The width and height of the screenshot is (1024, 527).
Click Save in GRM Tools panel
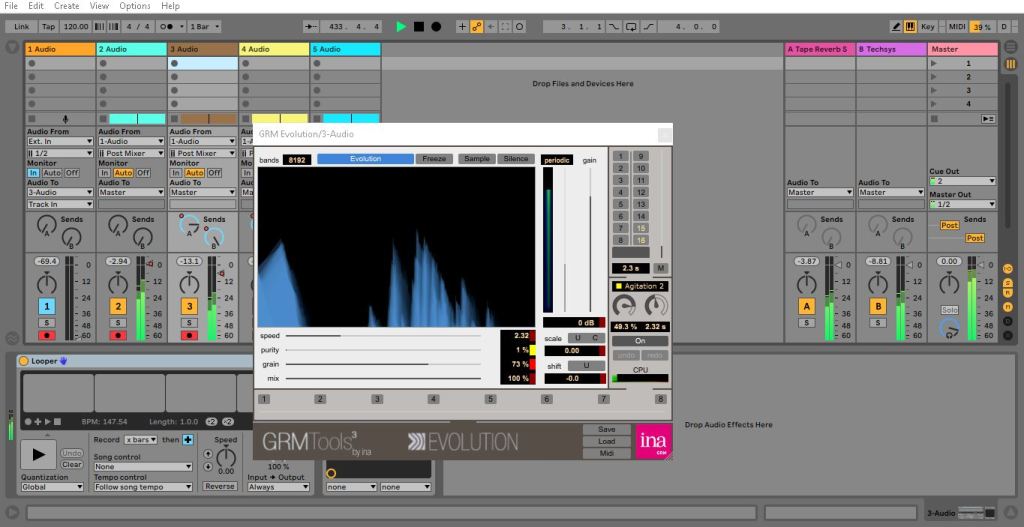click(x=607, y=430)
